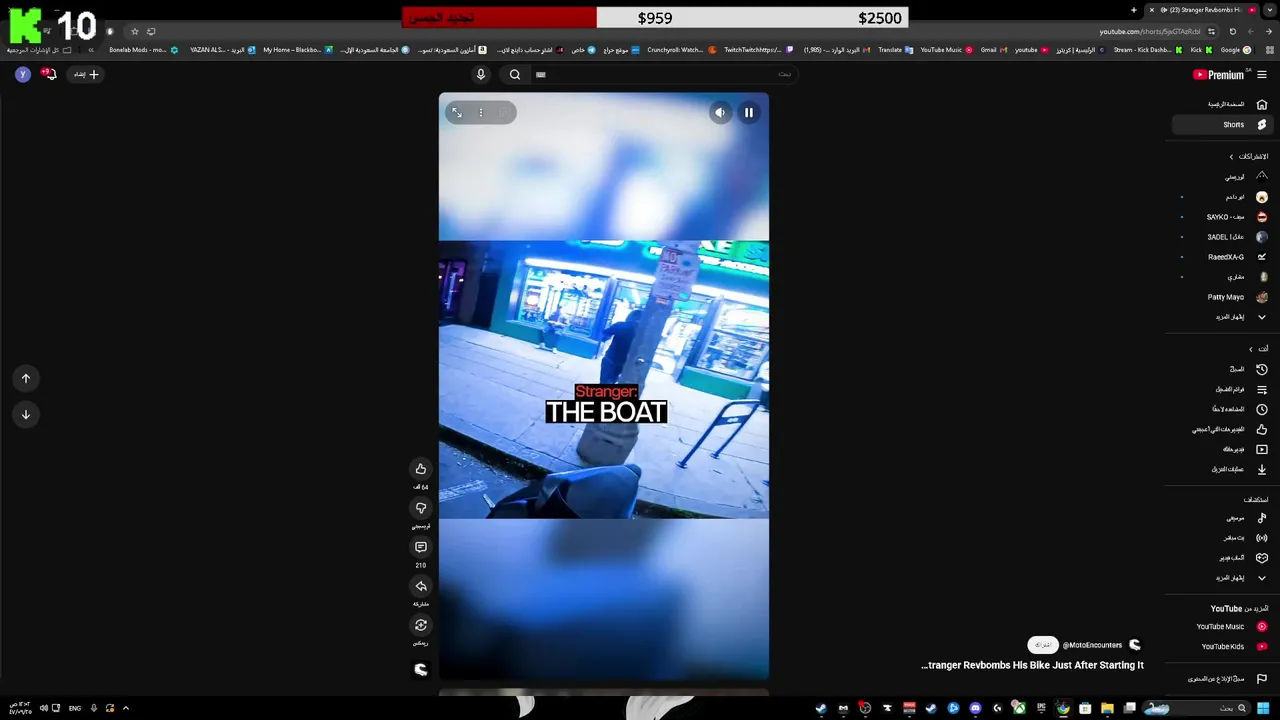Show more bookmarks chevron
This screenshot has height=720, width=1280.
(x=91, y=50)
